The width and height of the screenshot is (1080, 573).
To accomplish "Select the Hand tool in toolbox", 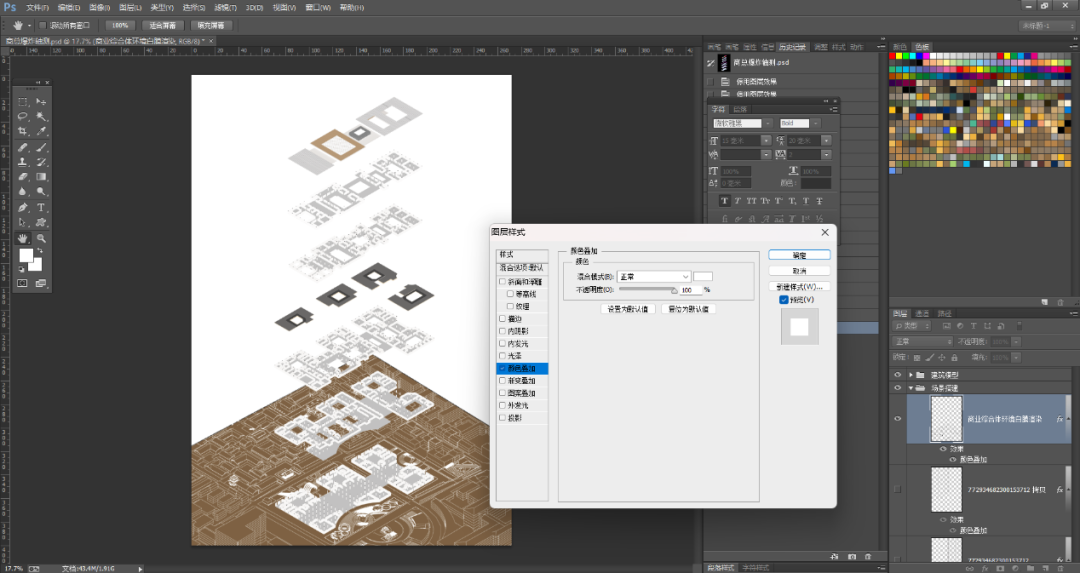I will tap(23, 238).
